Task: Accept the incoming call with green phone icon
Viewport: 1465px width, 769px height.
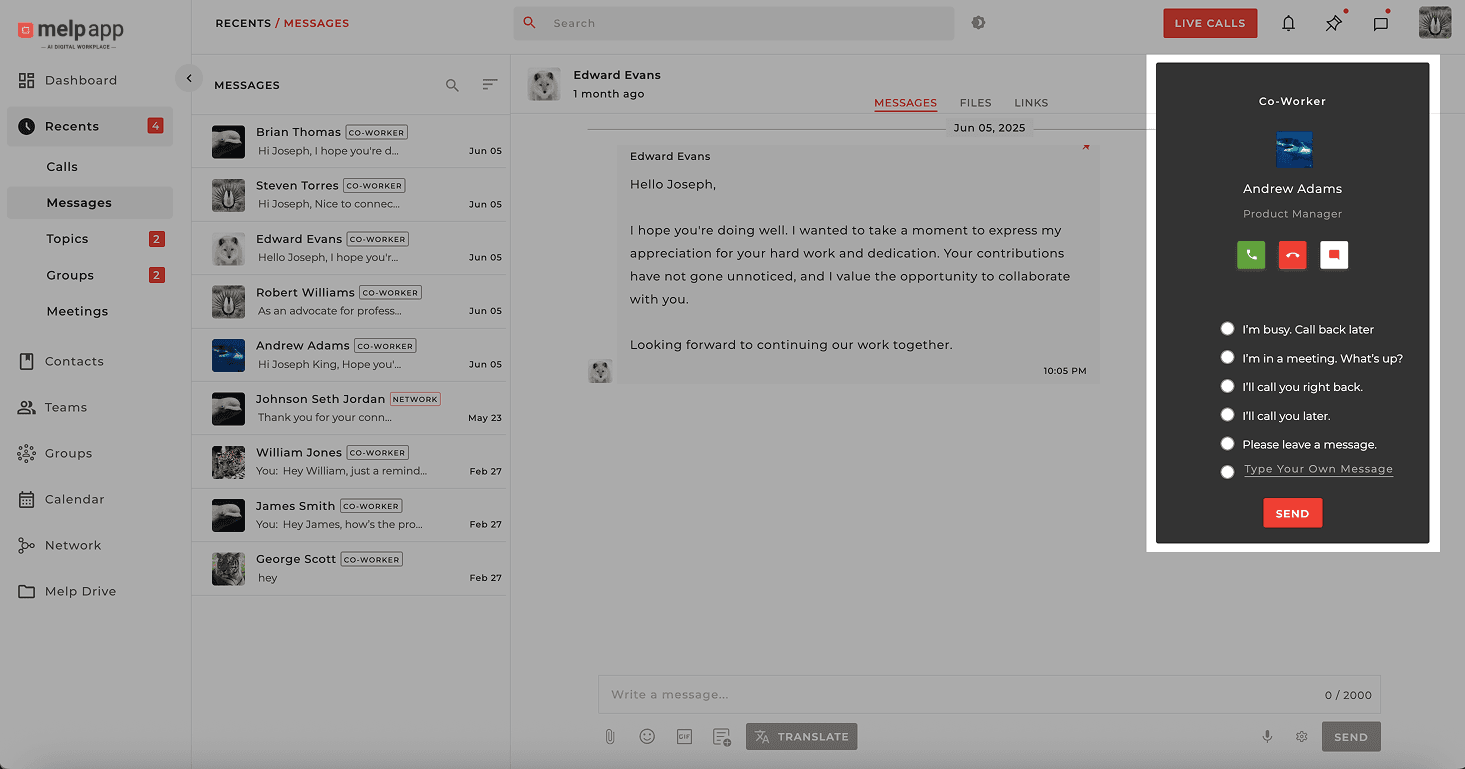Action: [1251, 255]
